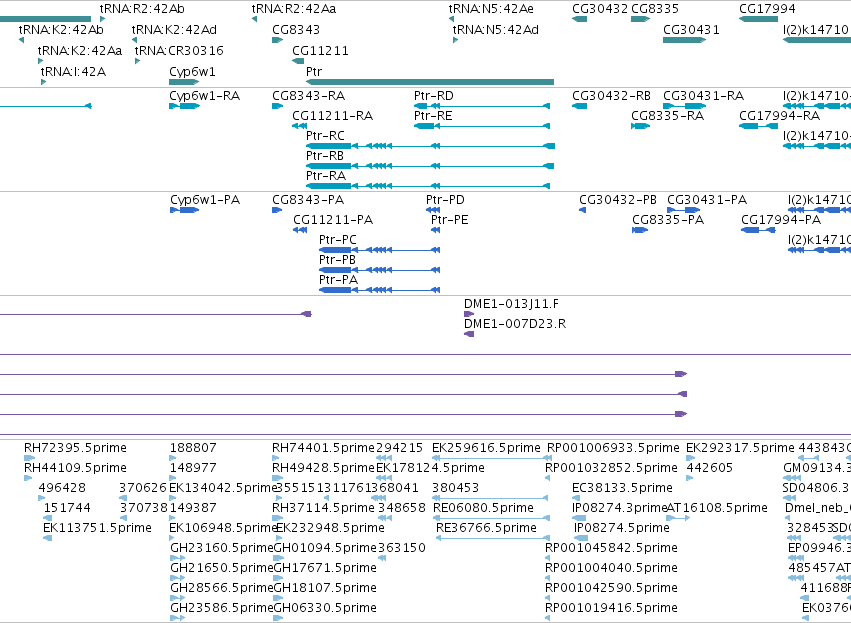Click the Ptr-RB transcript feature
The width and height of the screenshot is (851, 623).
coord(430,166)
